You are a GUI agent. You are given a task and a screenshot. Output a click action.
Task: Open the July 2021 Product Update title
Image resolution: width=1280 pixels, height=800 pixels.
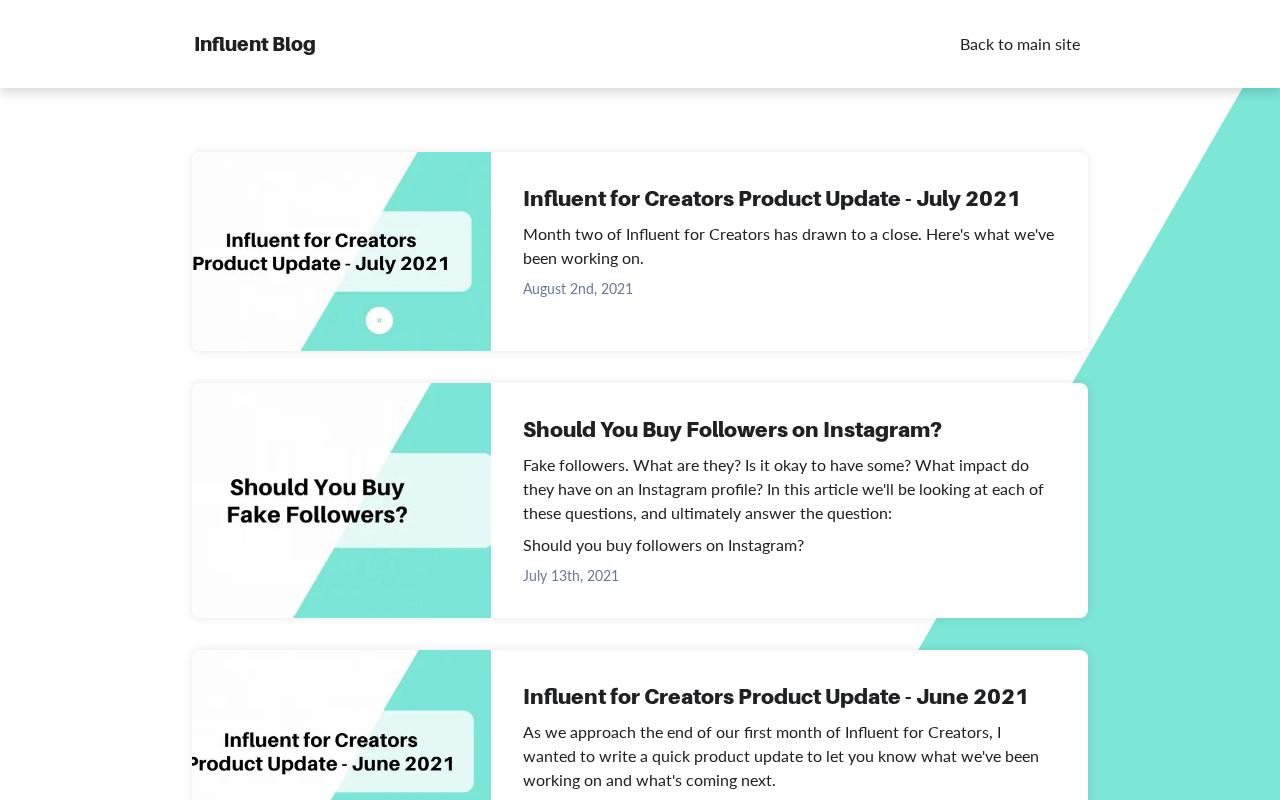772,198
